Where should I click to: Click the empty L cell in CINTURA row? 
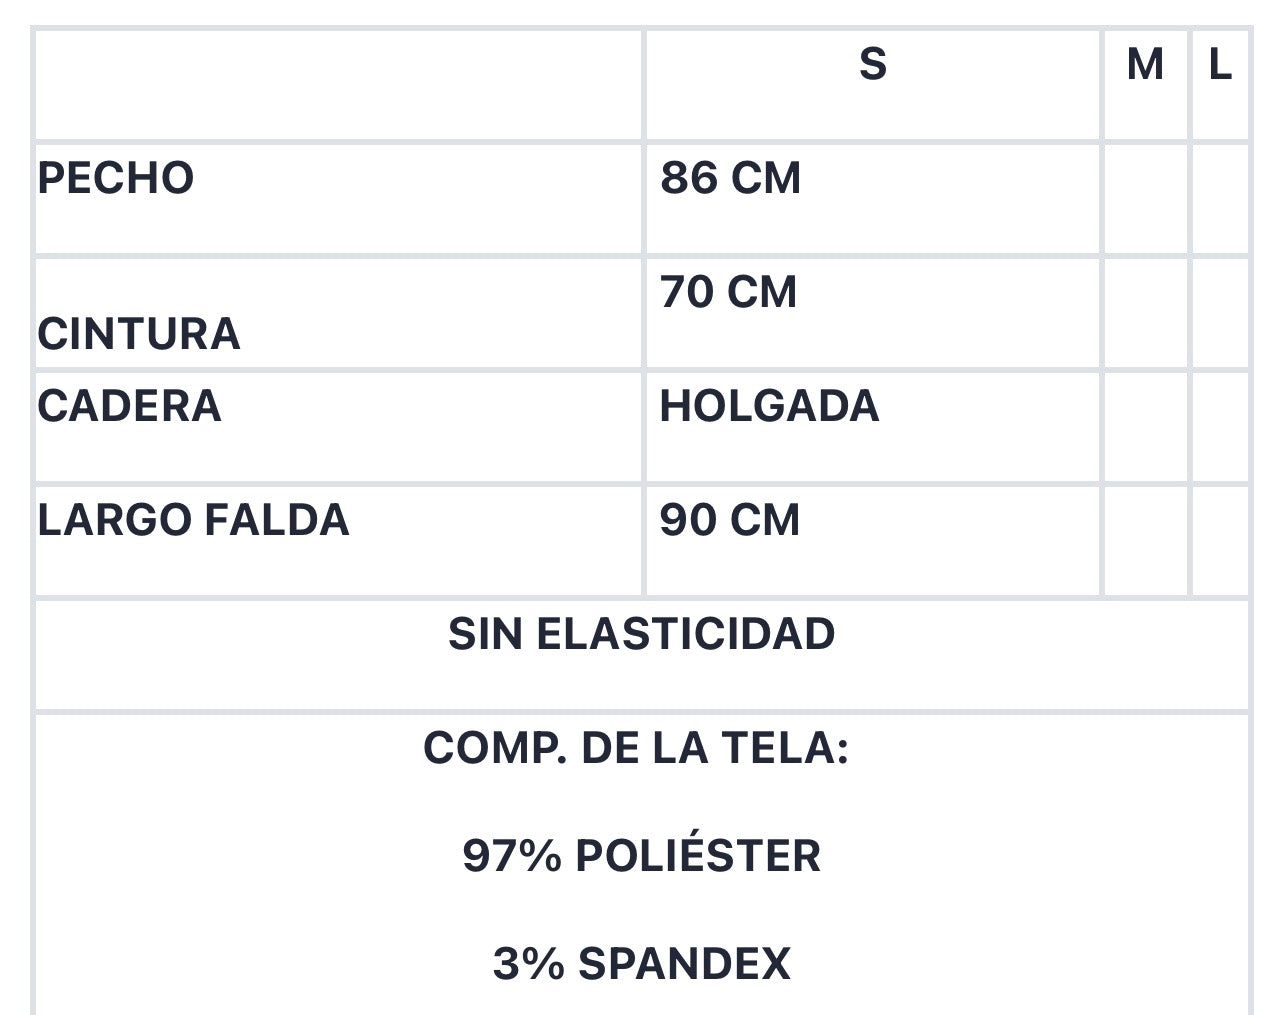(1220, 313)
